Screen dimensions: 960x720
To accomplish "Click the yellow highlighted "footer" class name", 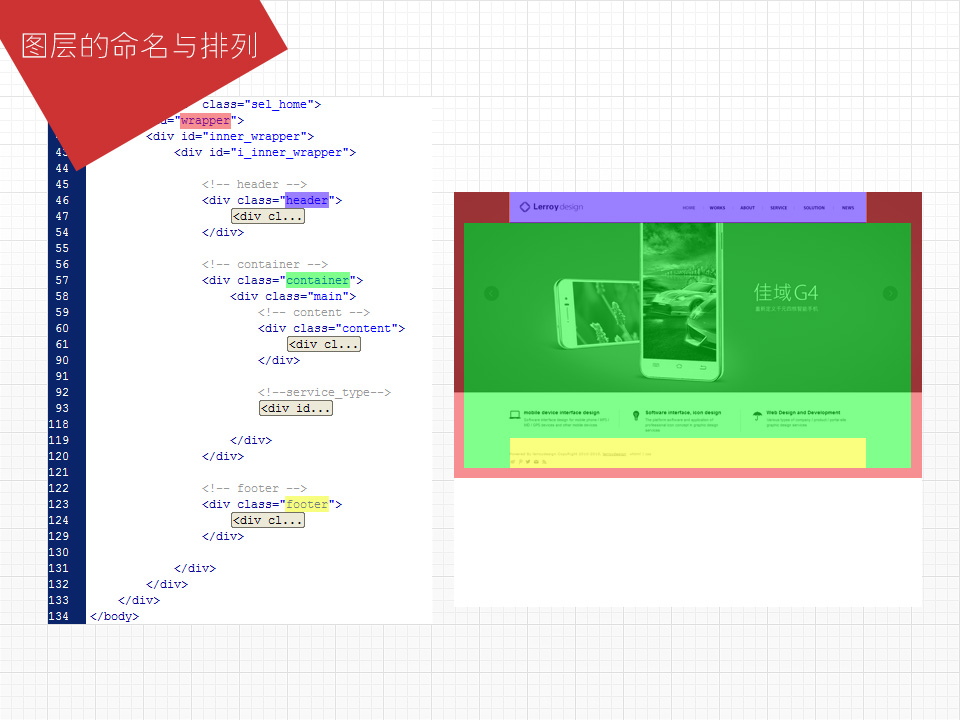I will coord(307,504).
